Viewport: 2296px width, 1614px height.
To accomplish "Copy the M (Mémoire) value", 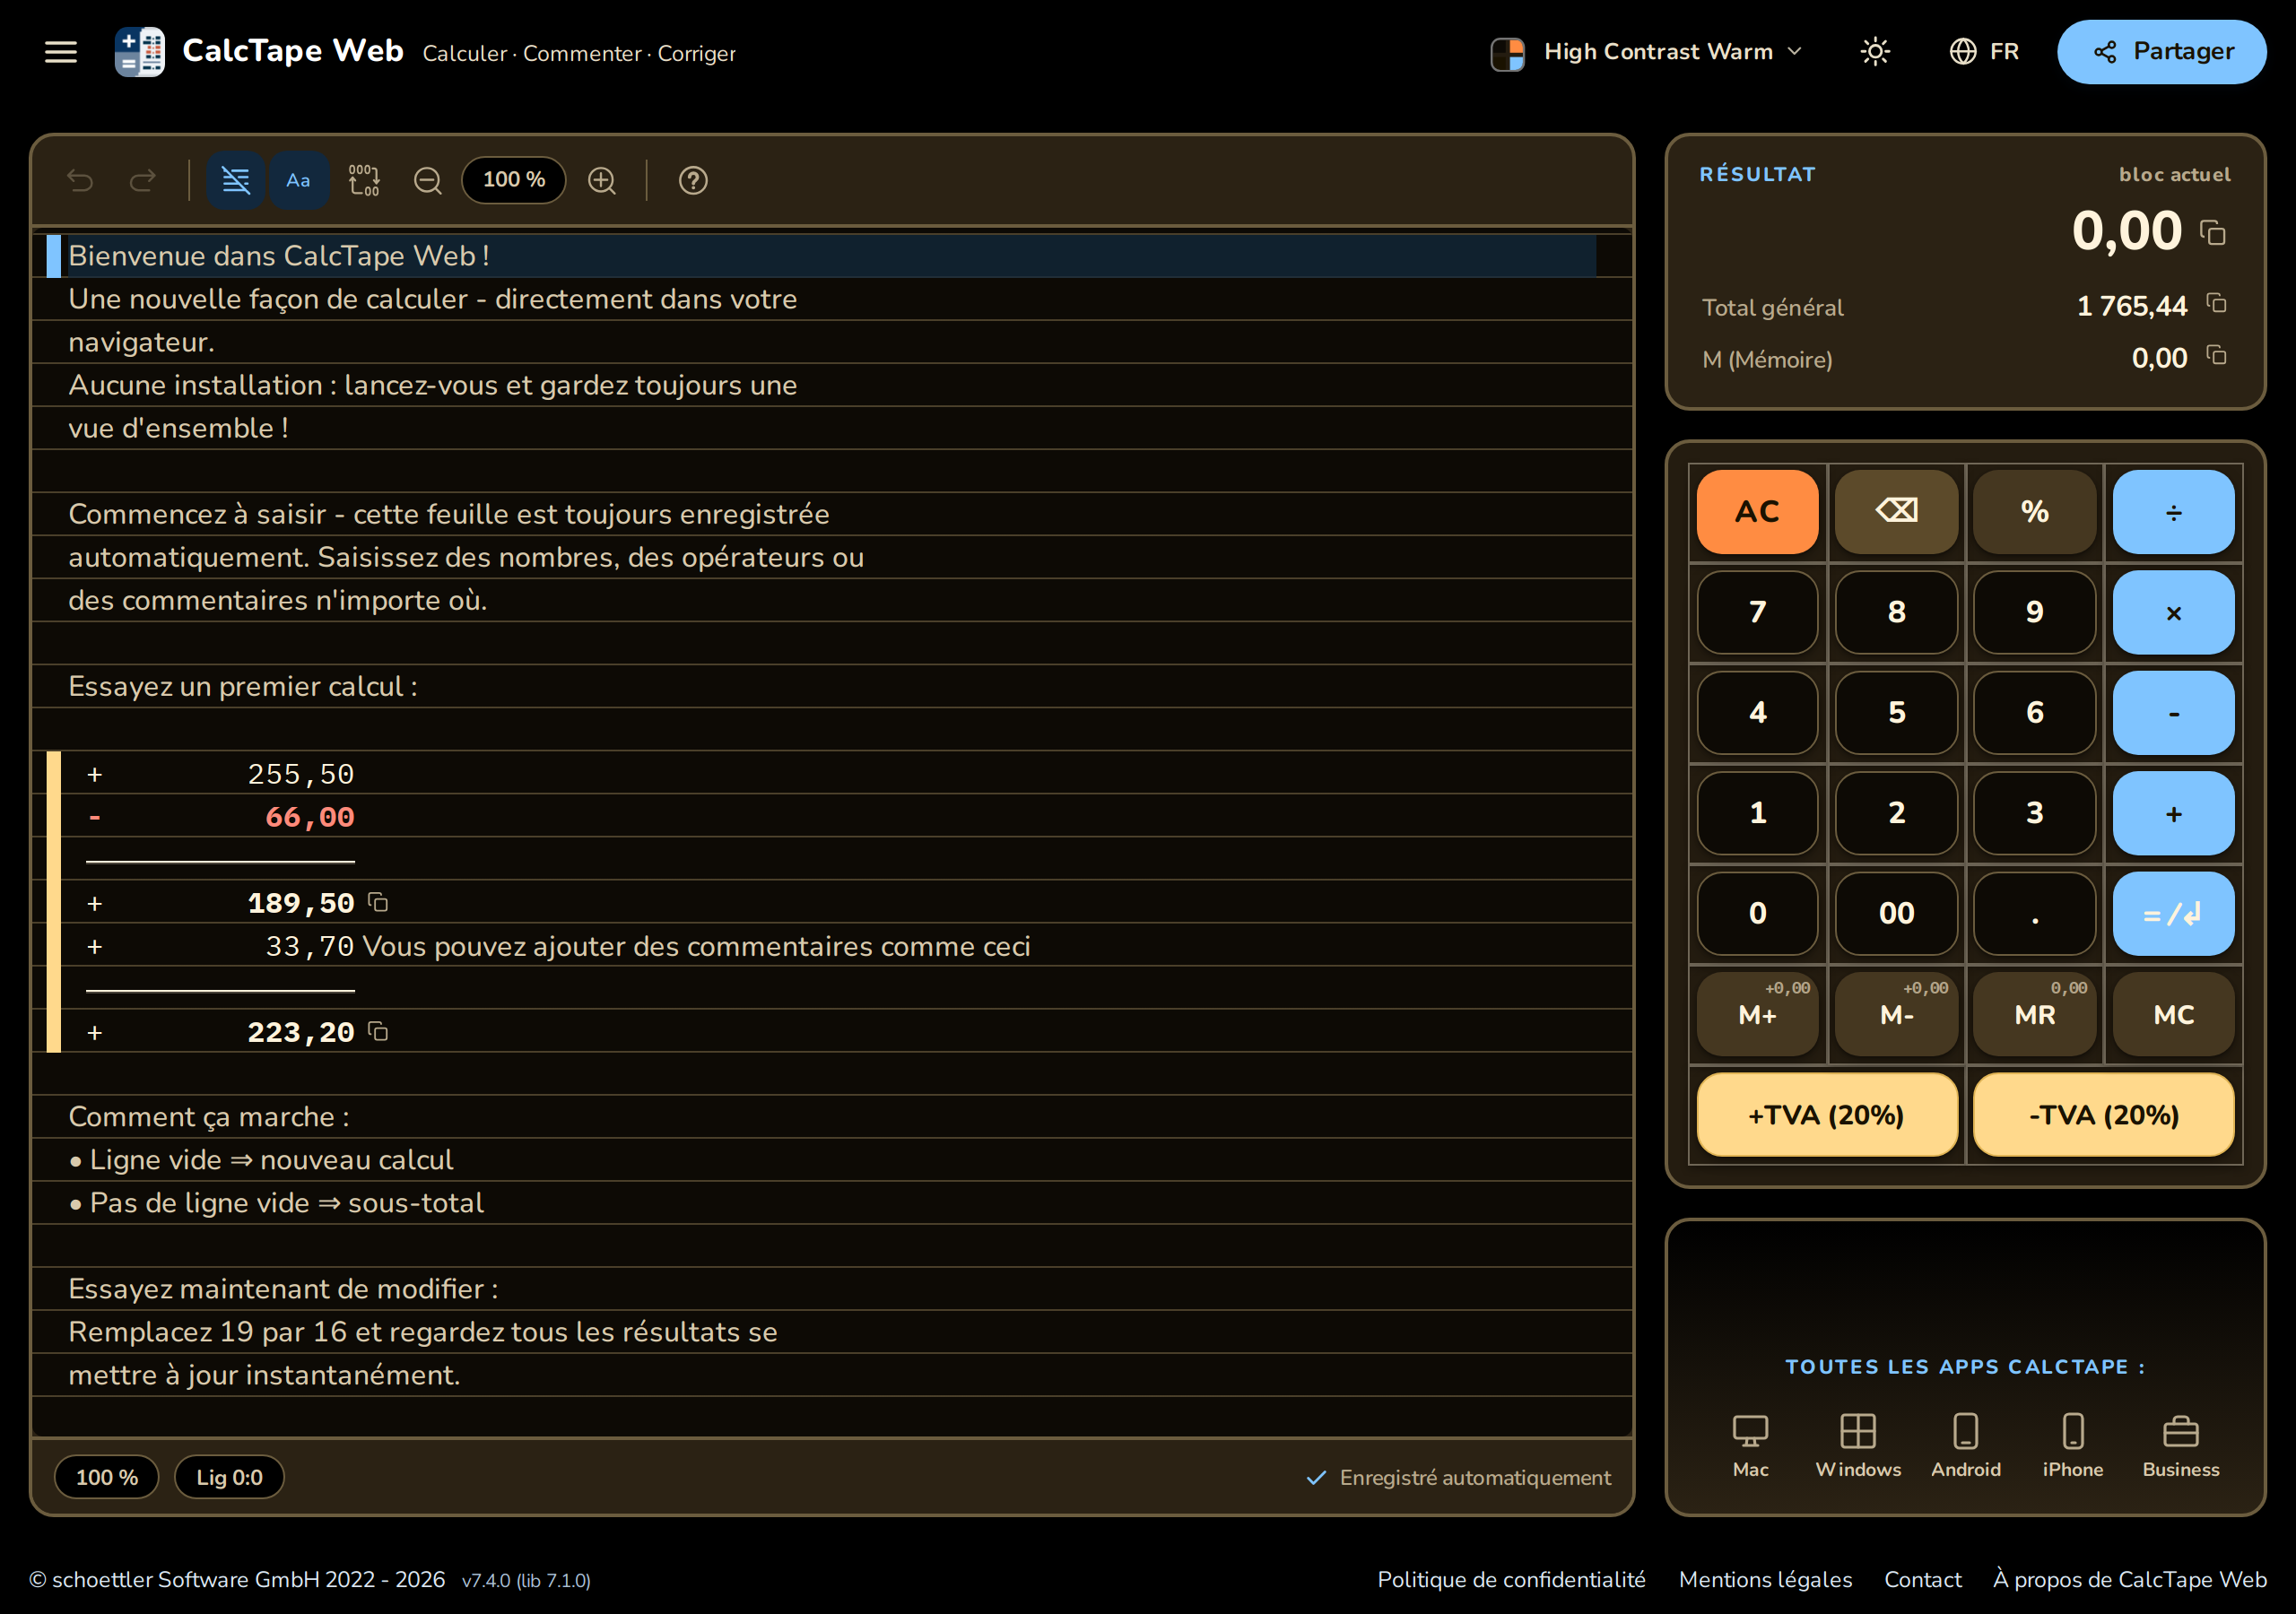I will (2216, 355).
